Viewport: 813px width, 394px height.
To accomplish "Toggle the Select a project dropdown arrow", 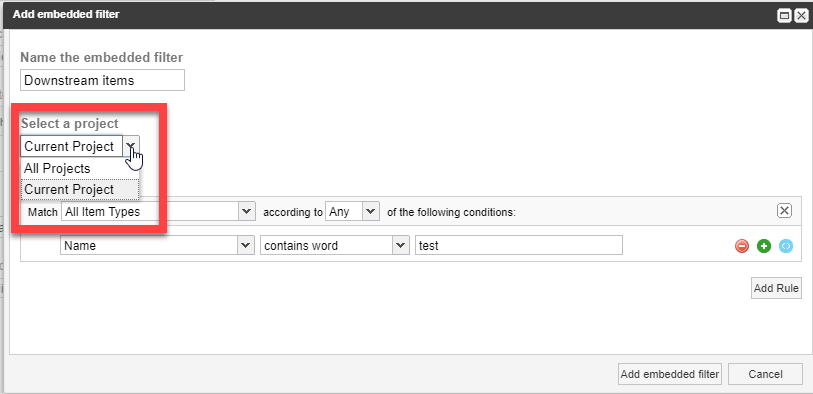I will [132, 146].
